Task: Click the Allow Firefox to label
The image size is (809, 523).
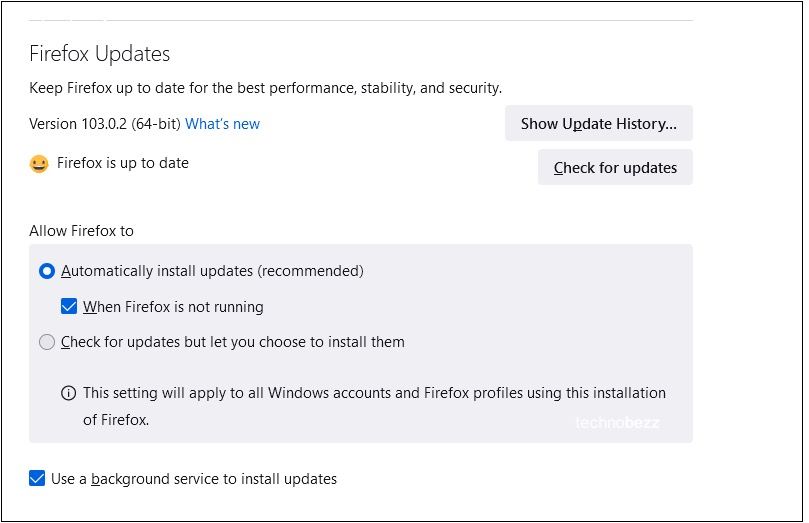Action: (x=82, y=231)
